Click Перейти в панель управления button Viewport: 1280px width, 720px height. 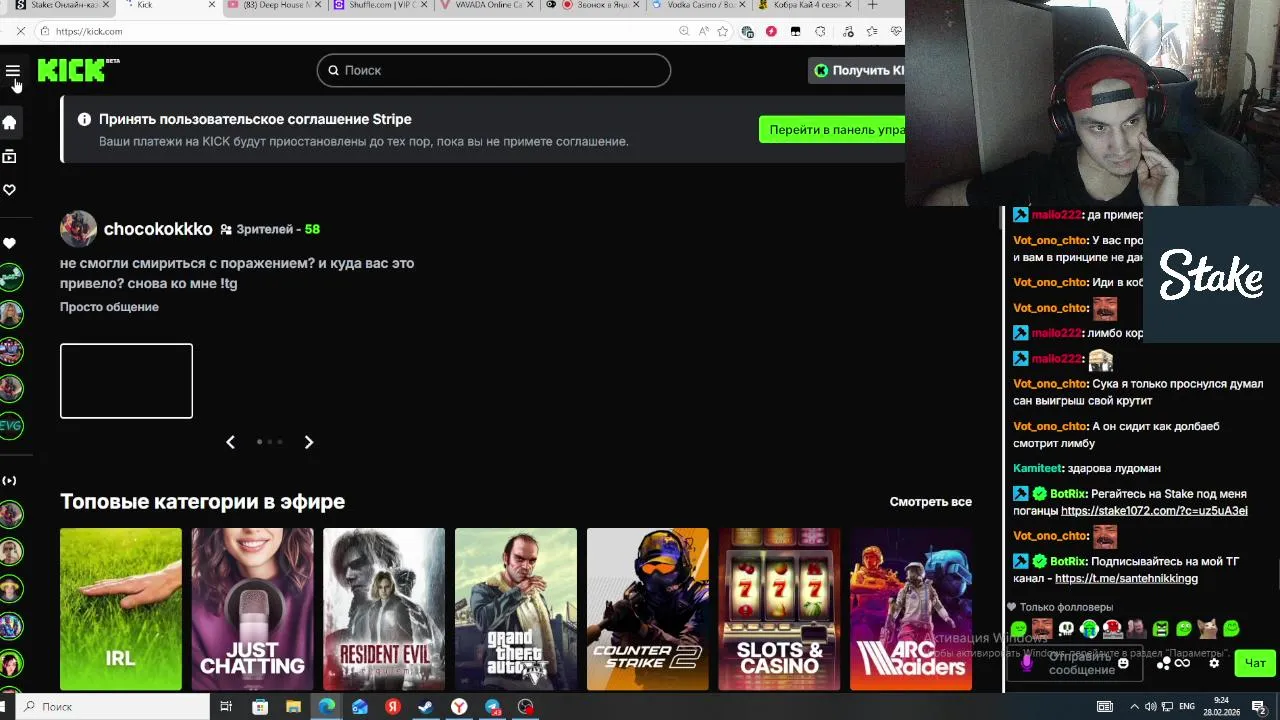832,130
